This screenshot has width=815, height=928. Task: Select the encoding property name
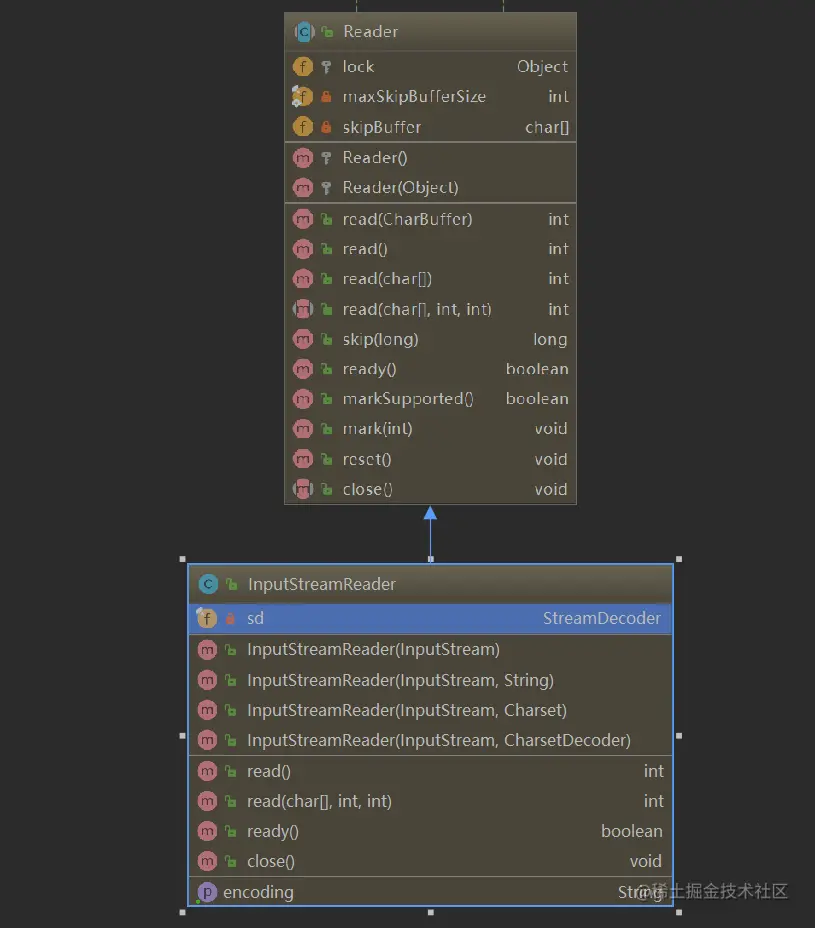coord(258,892)
